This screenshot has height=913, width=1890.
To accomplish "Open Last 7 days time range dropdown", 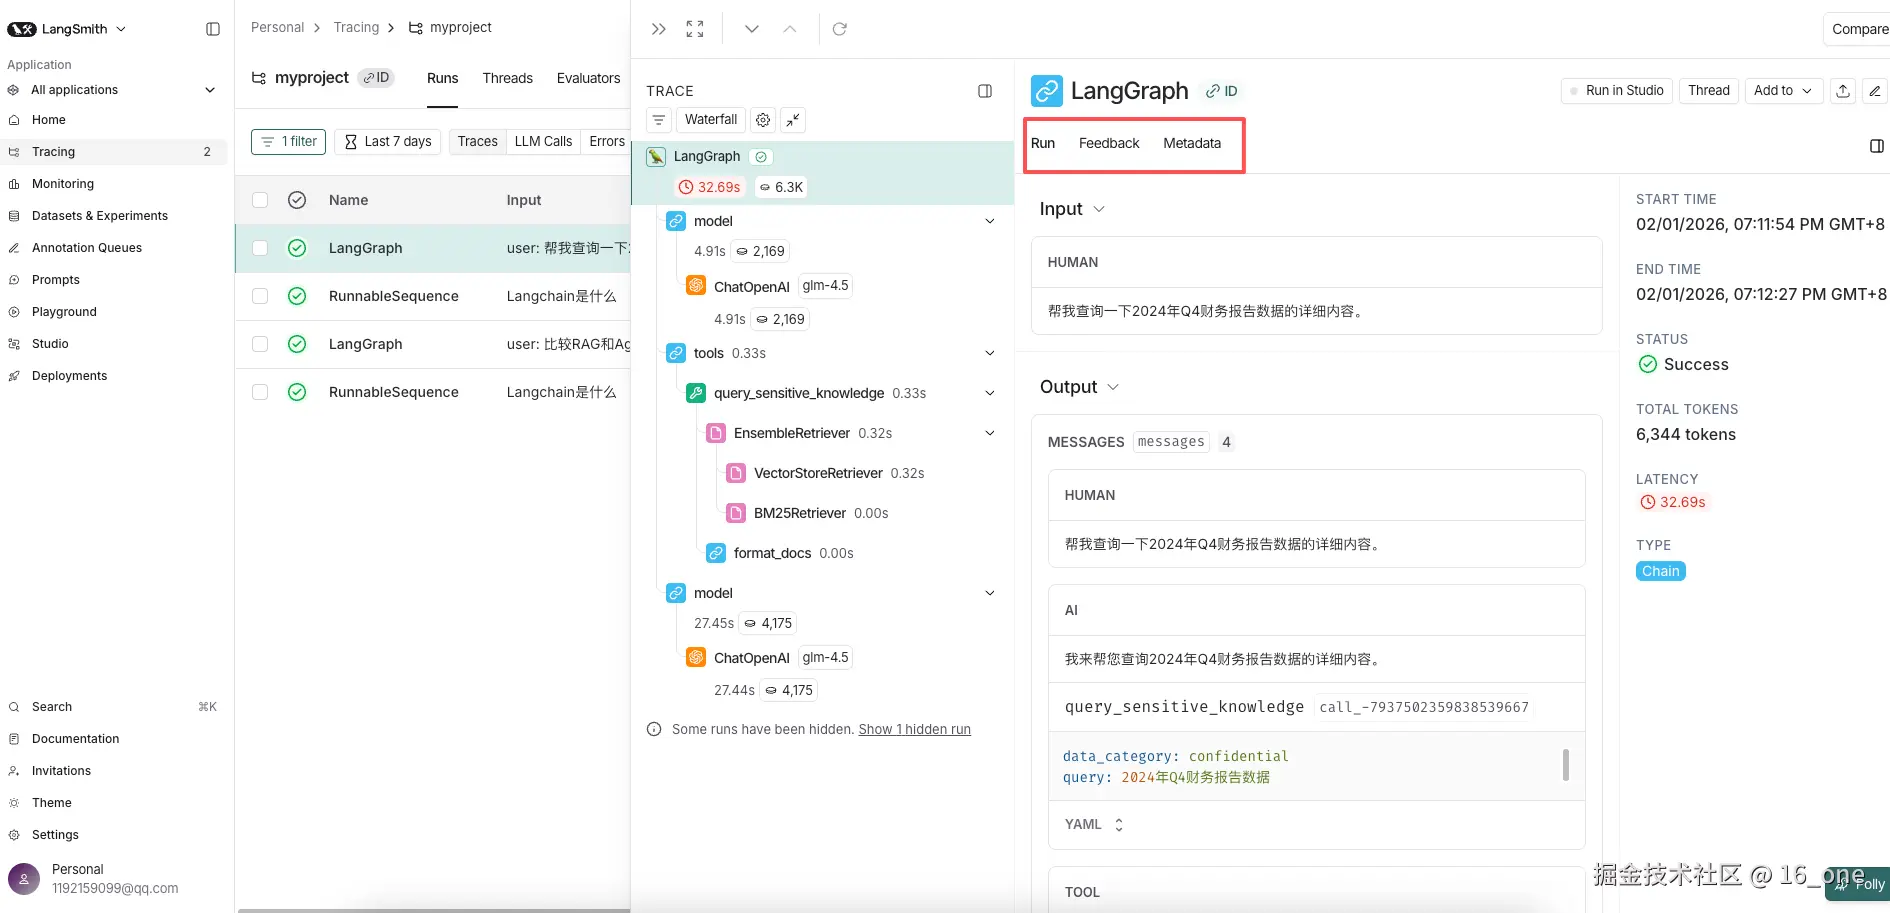I will click(x=388, y=142).
